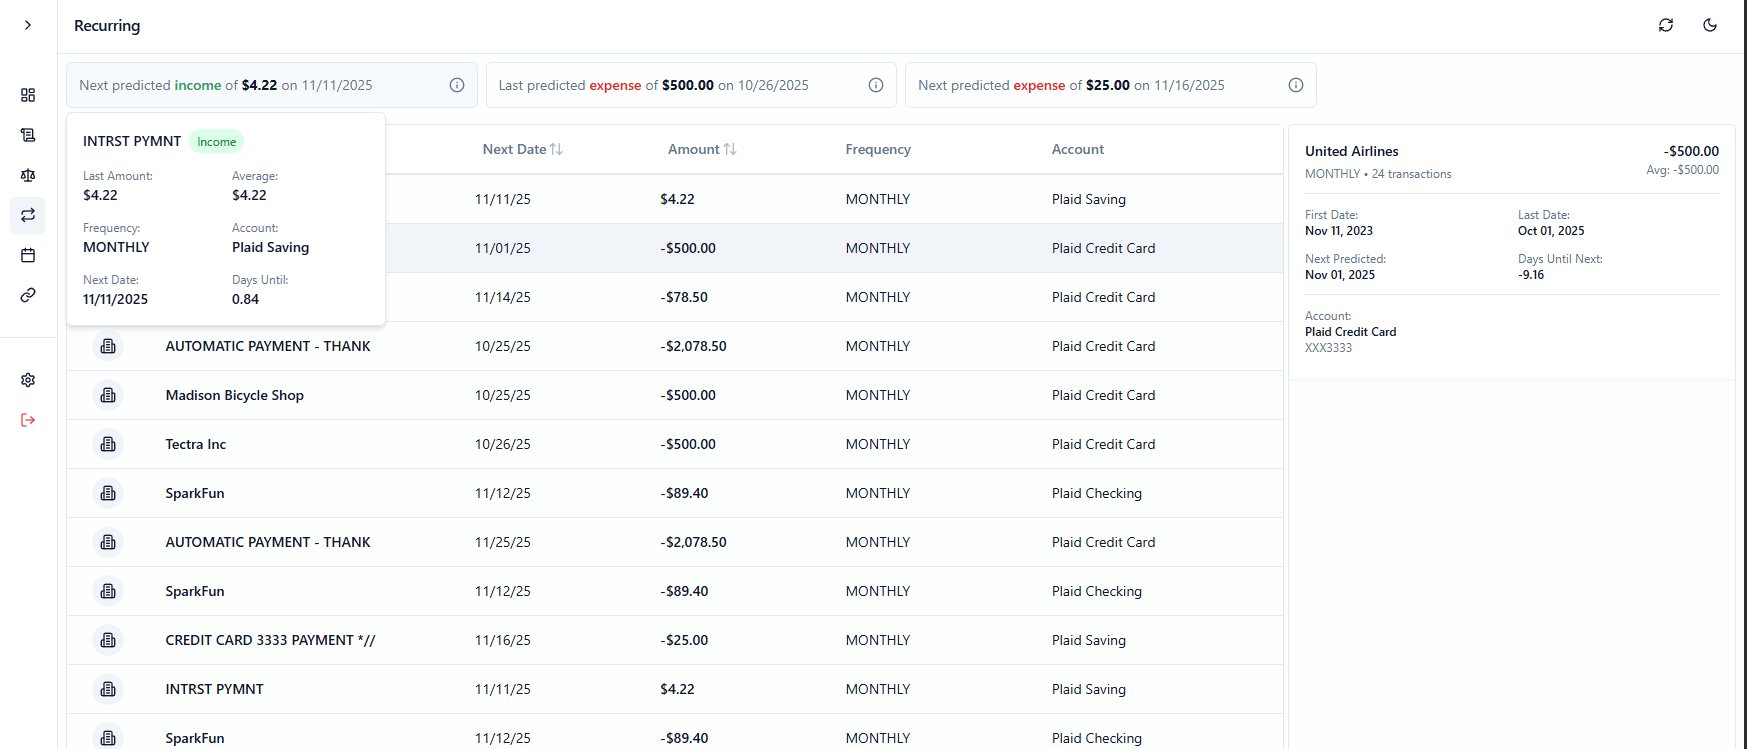Click the building icon in the INTRST PYMNT table row

[108, 689]
